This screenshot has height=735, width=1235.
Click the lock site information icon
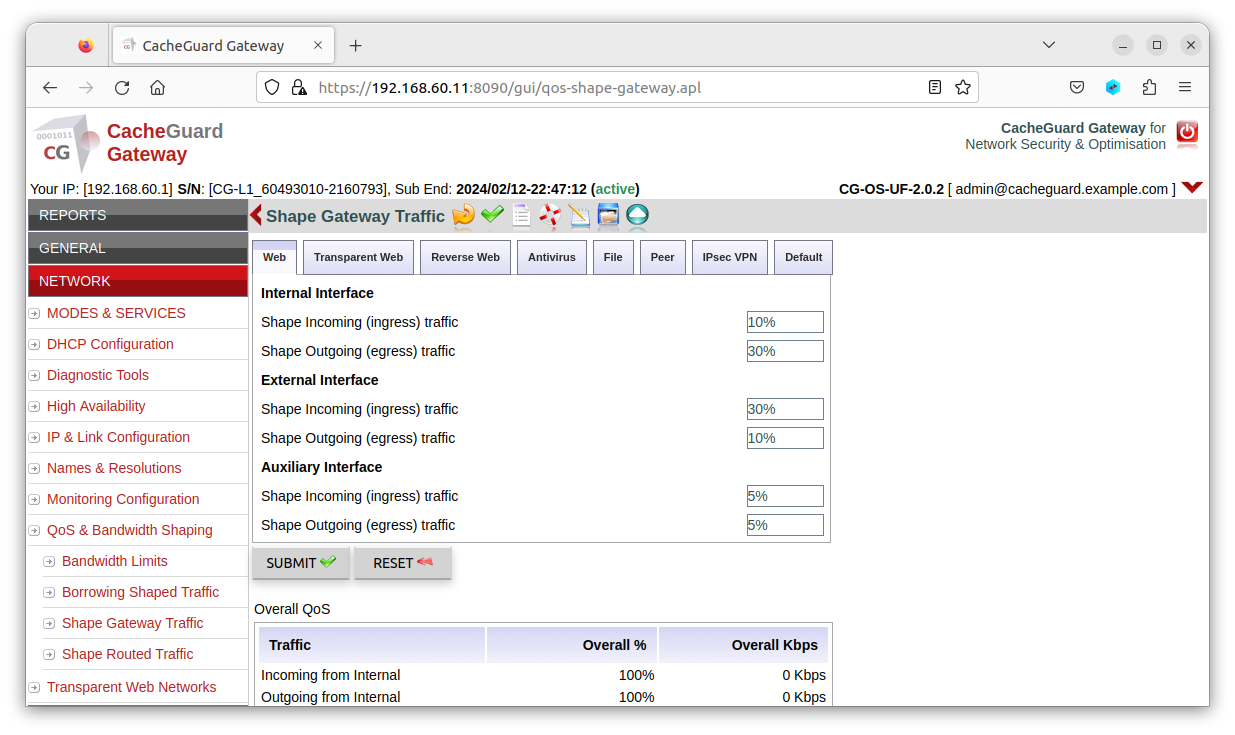point(298,87)
